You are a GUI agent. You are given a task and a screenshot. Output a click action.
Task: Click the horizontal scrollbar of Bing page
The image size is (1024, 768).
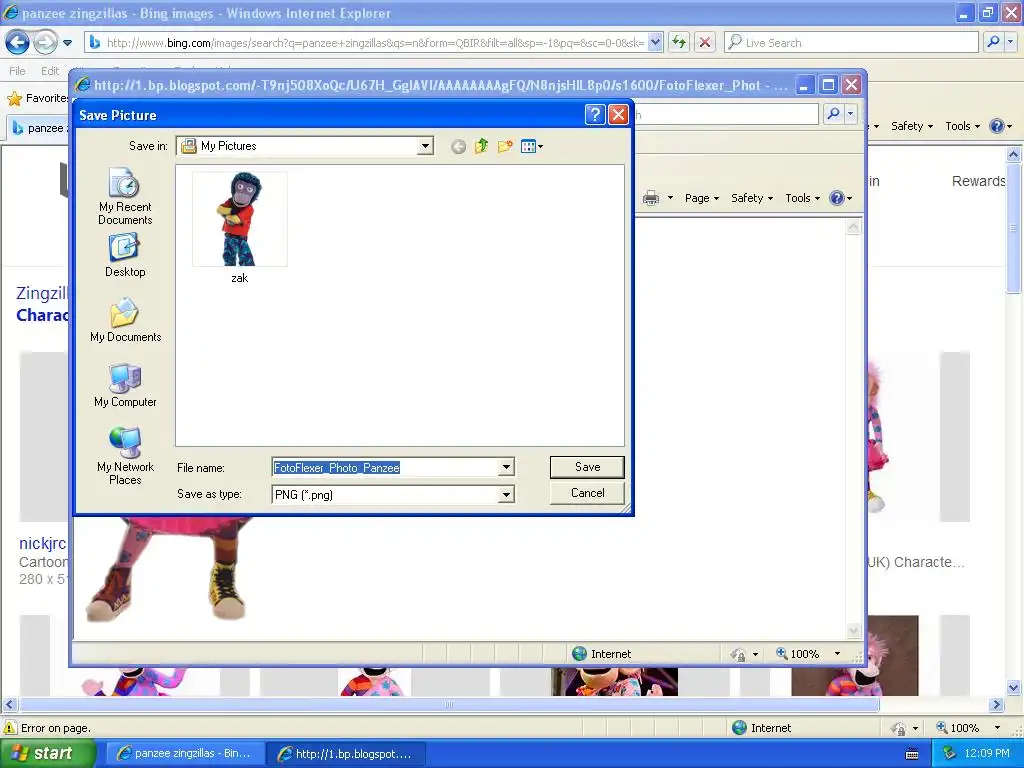tap(449, 705)
